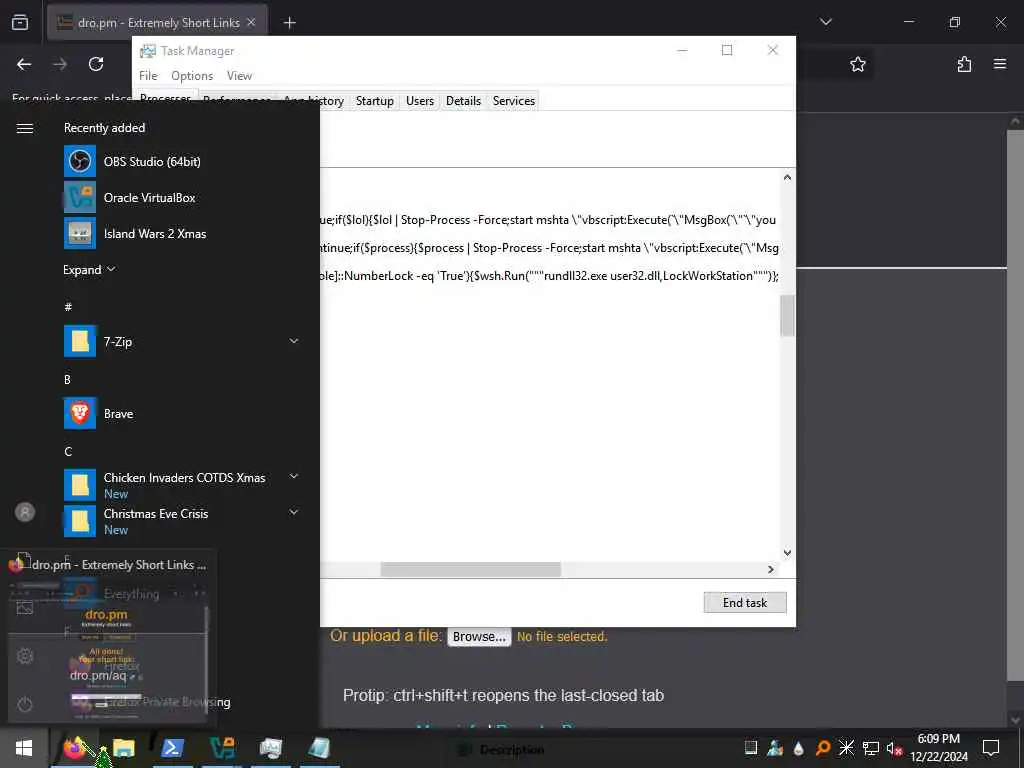1024x768 pixels.
Task: Click the Start menu hamburger icon
Action: (25, 128)
